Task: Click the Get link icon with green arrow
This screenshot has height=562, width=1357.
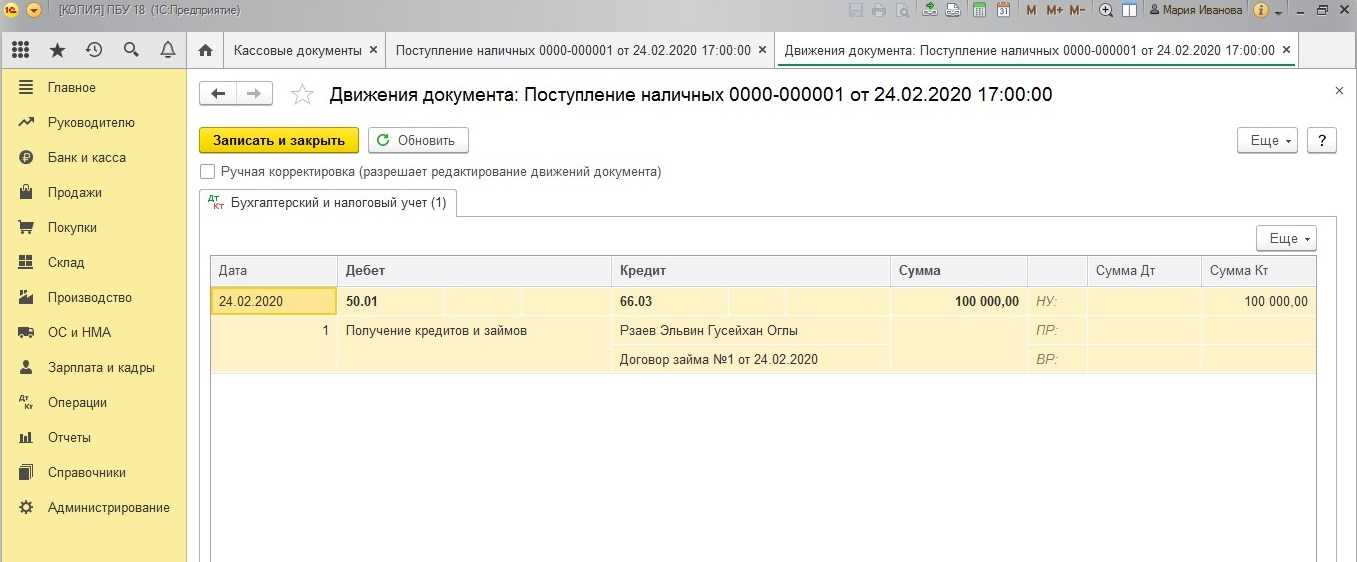Action: (x=930, y=10)
